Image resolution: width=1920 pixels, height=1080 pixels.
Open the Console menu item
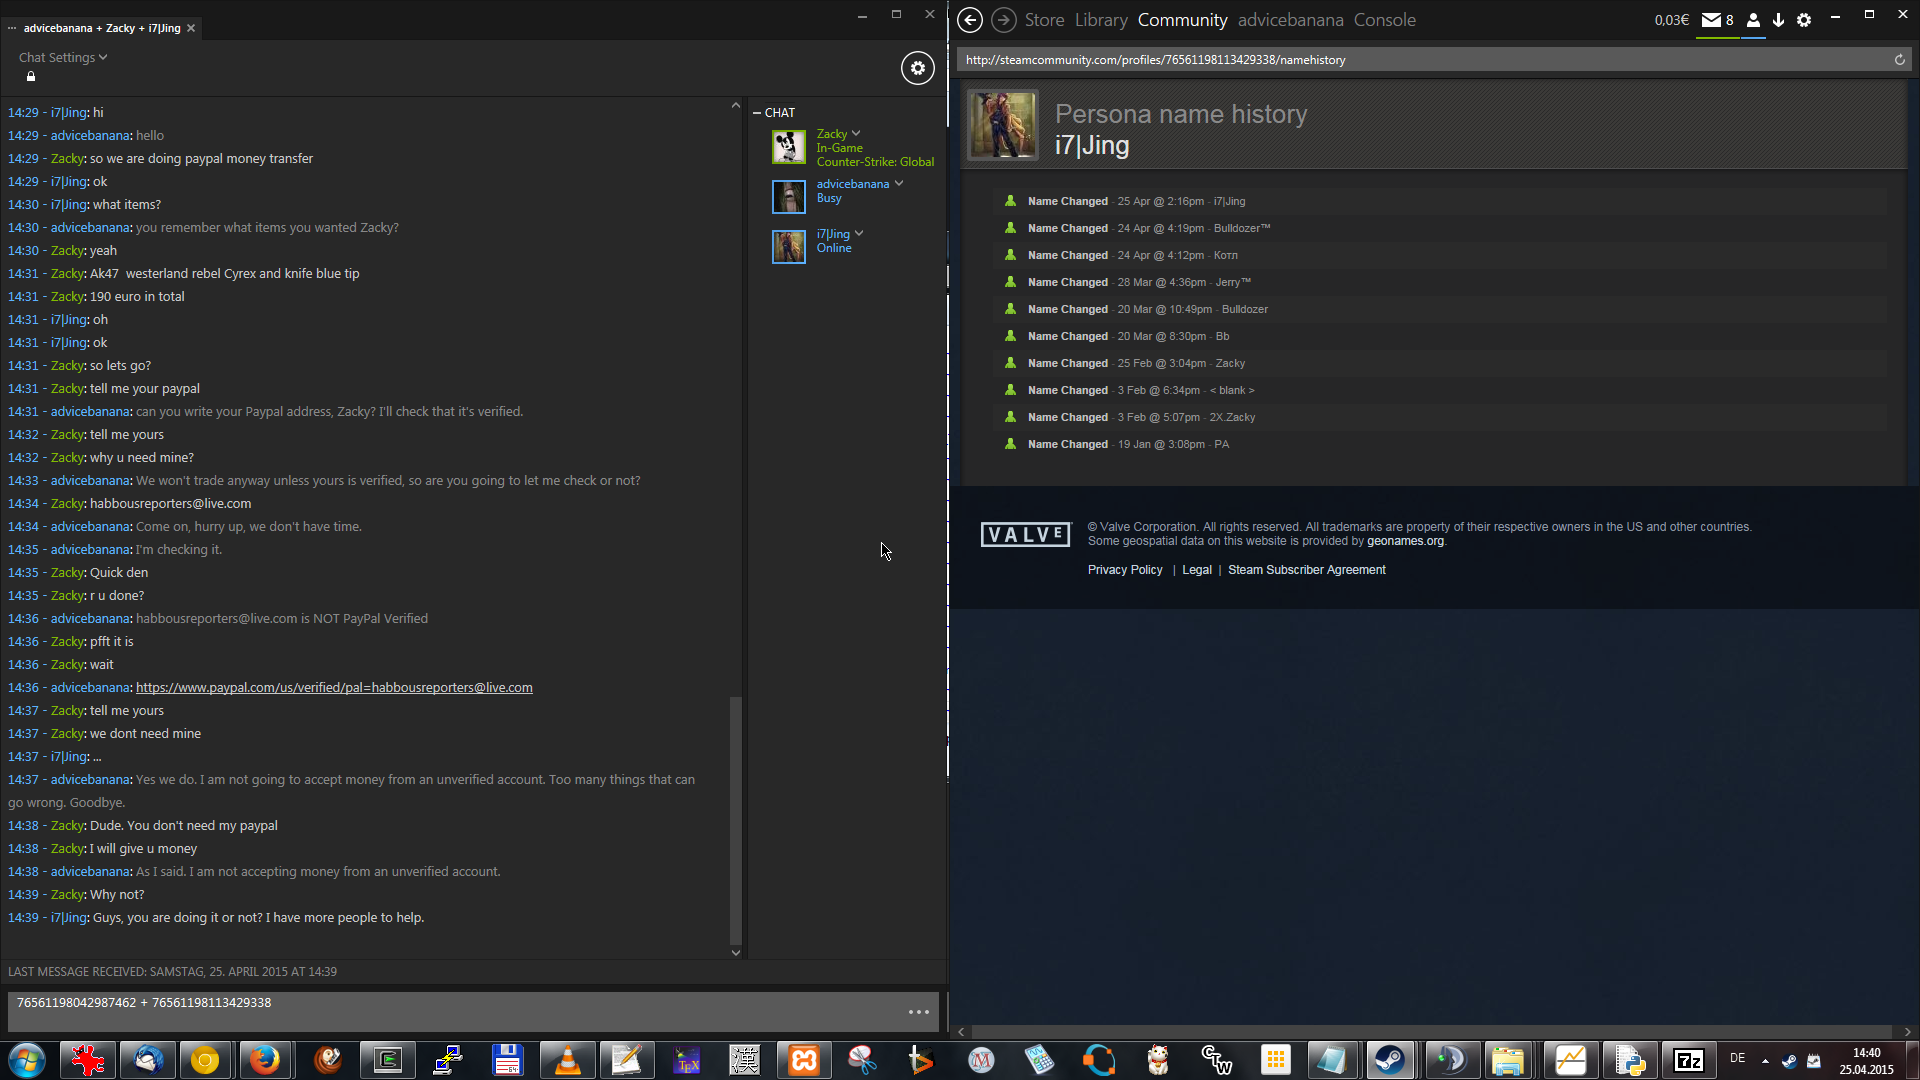click(1384, 20)
